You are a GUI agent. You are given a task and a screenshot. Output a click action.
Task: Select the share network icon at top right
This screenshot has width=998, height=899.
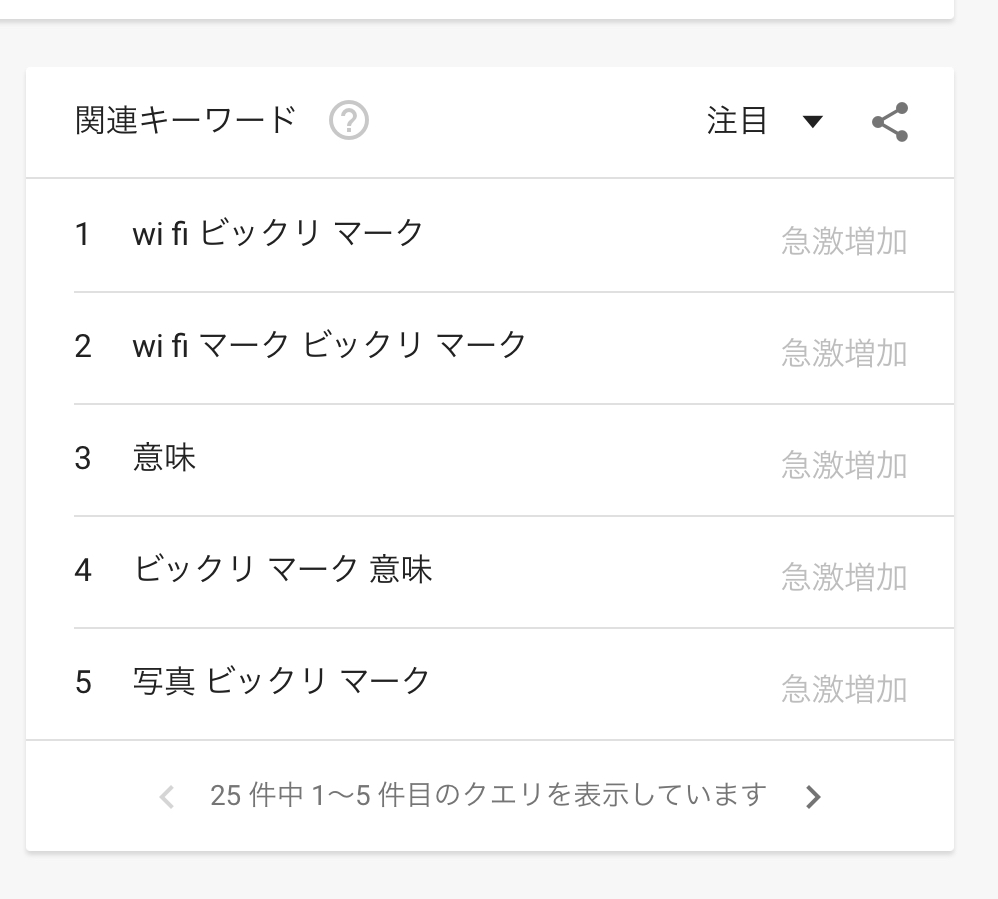[888, 122]
